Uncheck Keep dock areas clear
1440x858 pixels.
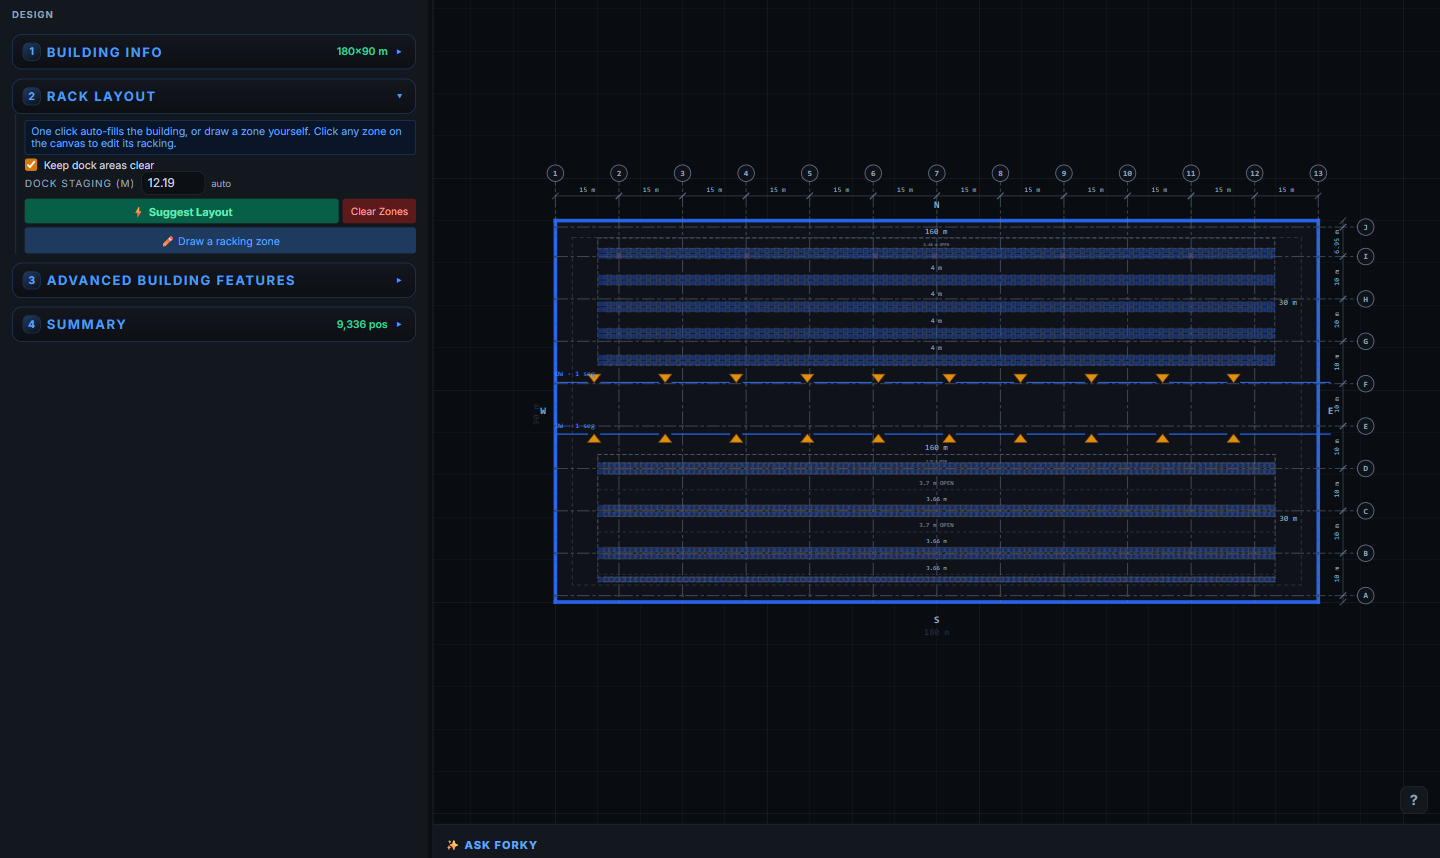(31, 165)
